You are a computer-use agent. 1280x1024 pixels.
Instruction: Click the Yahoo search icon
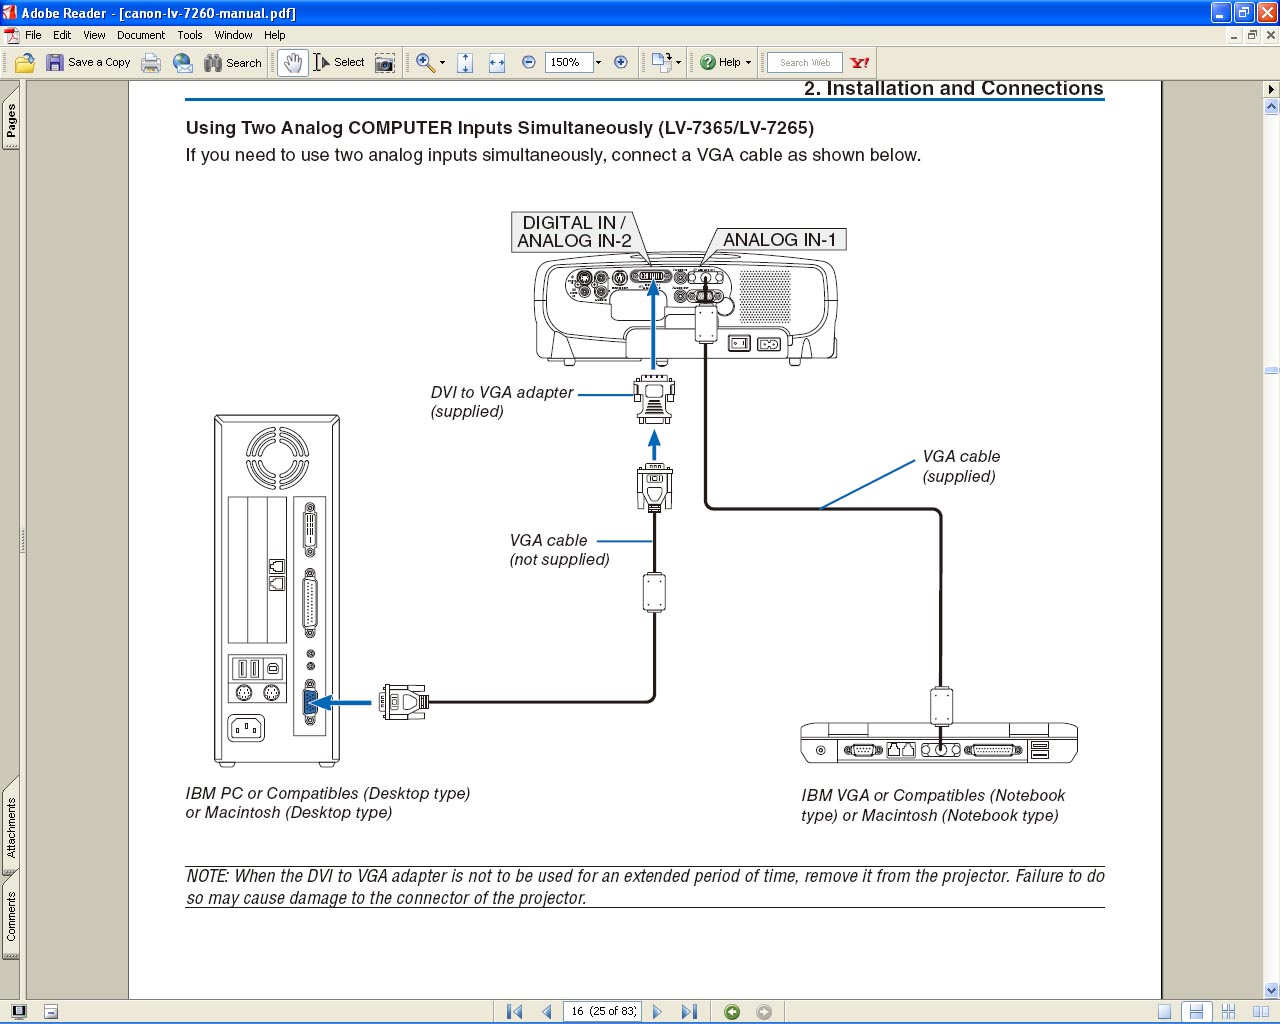tap(860, 62)
